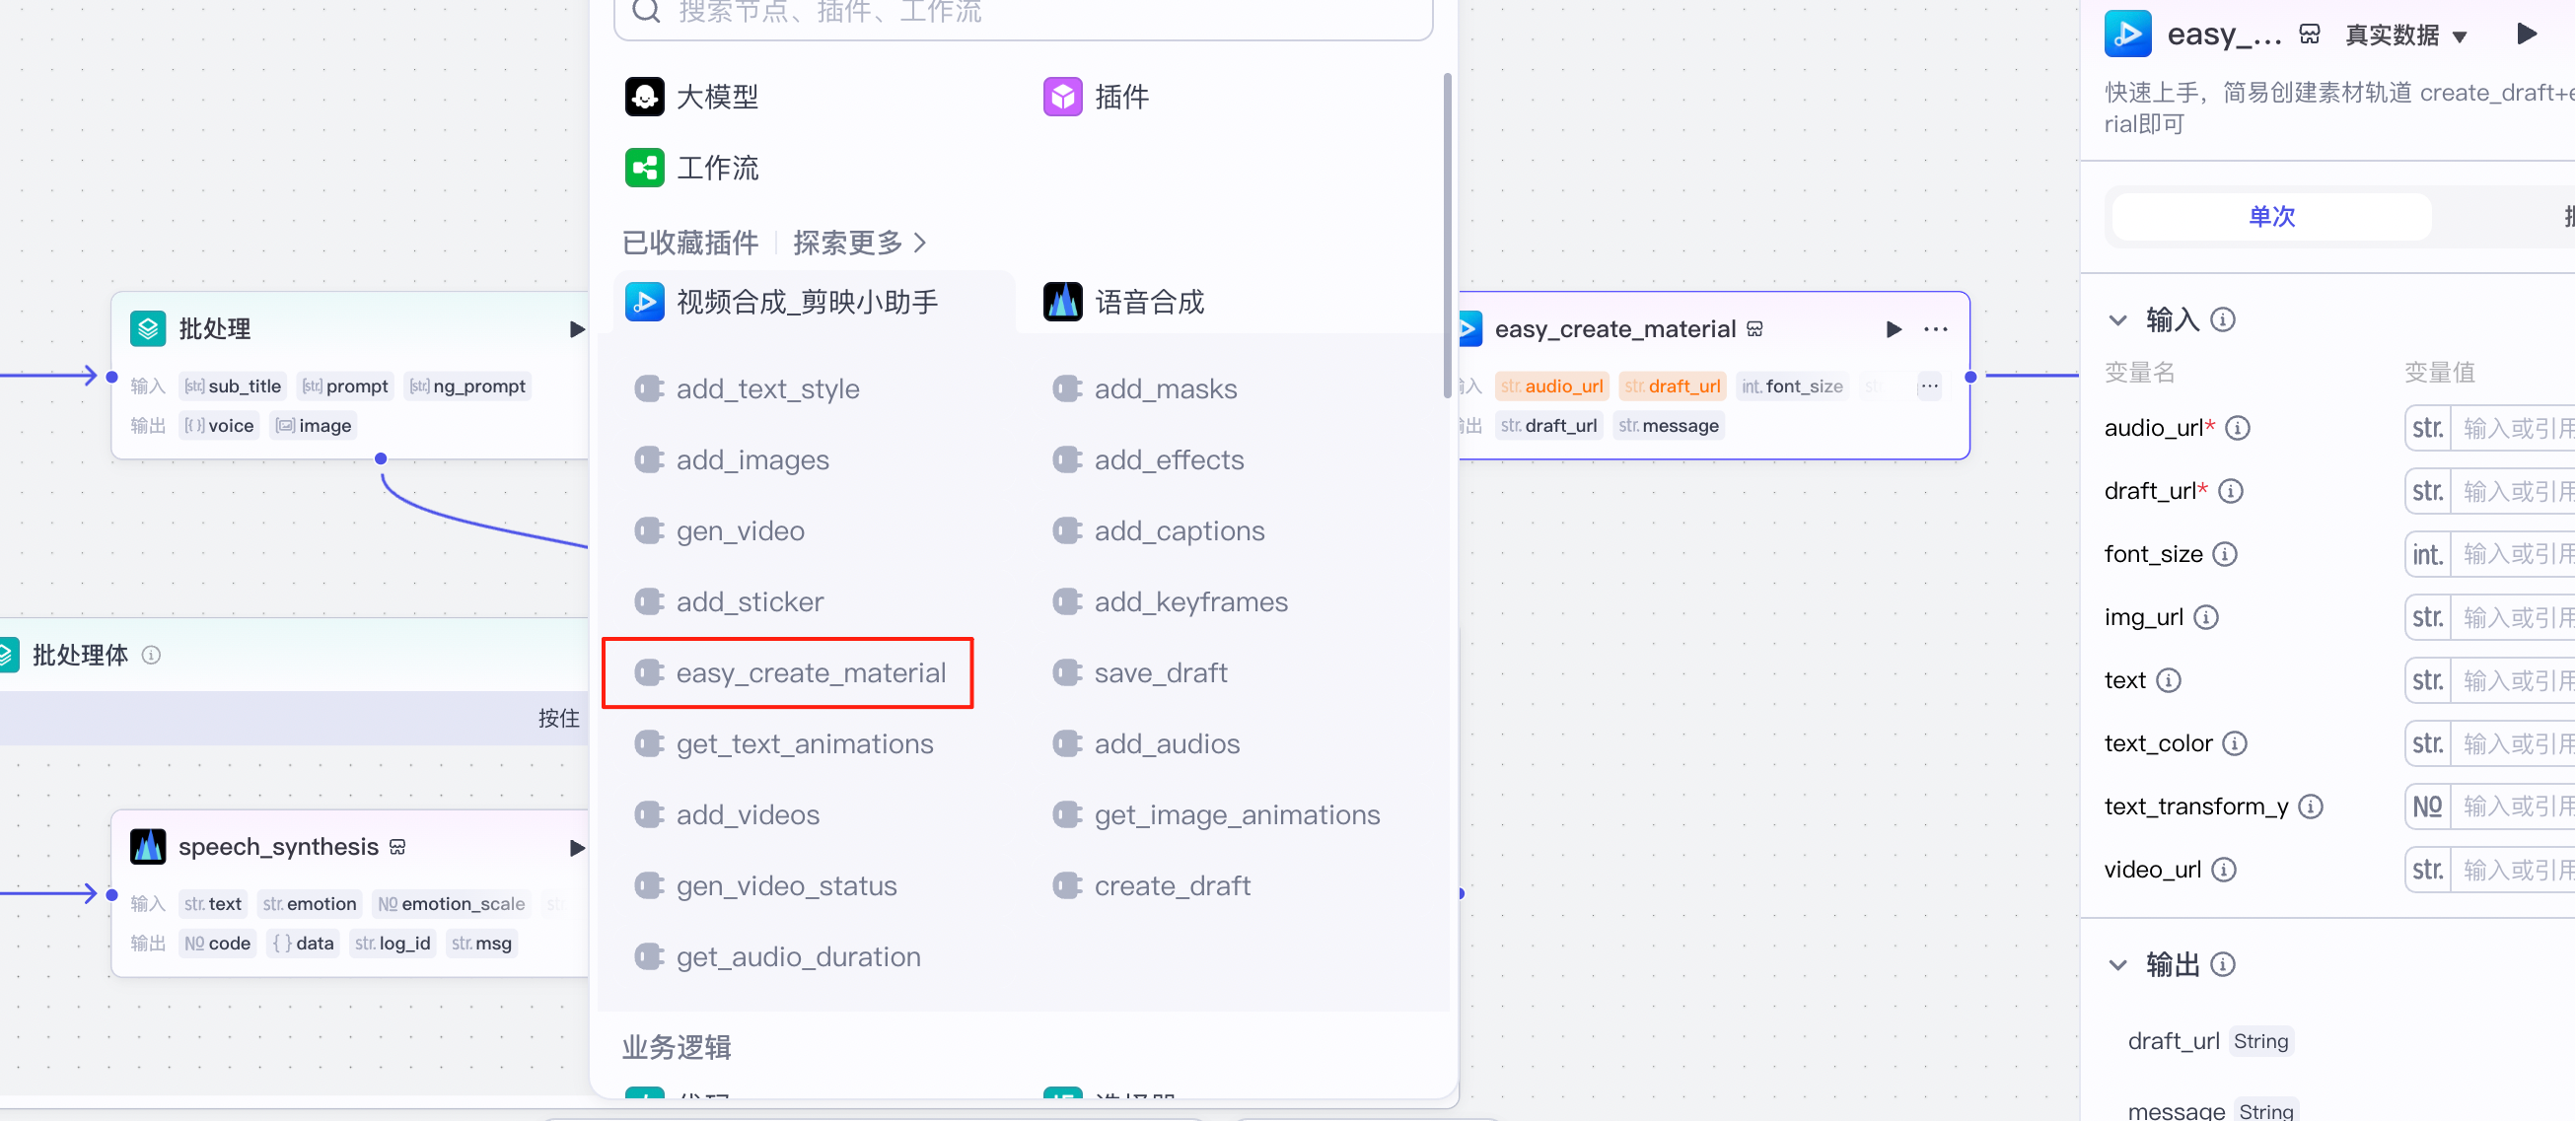Run the speech_synthesis node via its play icon
Viewport: 2576px width, 1122px height.
coord(576,848)
